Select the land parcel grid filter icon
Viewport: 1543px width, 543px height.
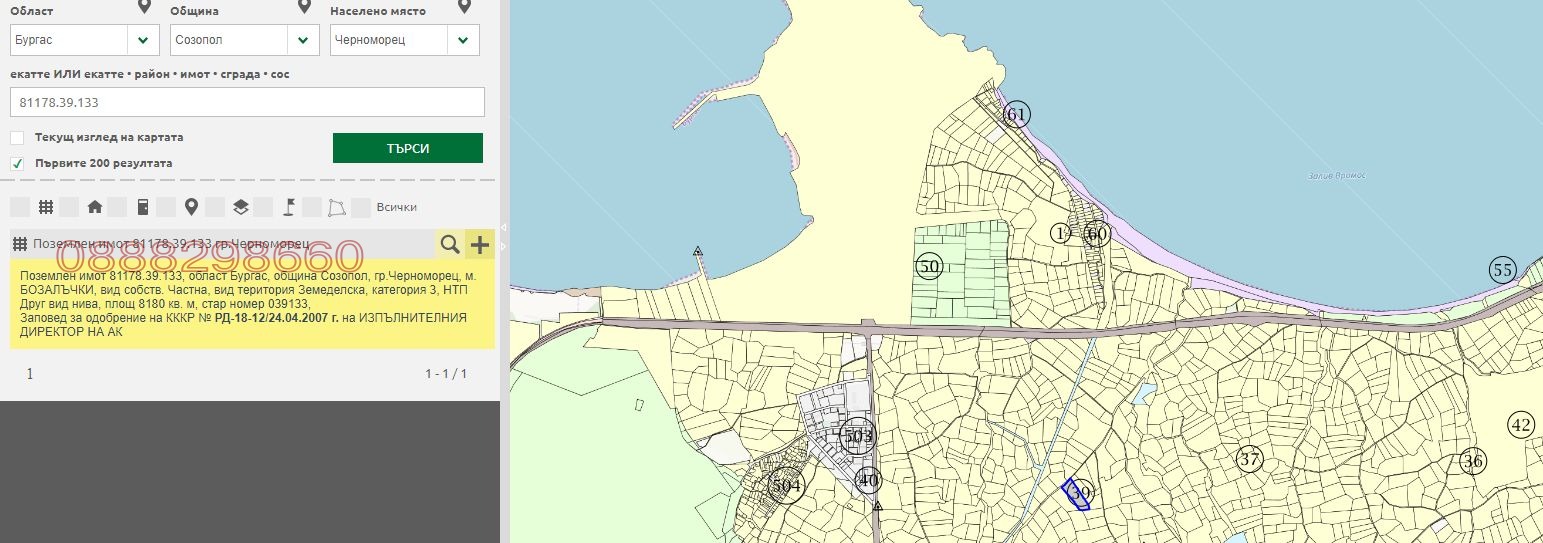coord(46,207)
